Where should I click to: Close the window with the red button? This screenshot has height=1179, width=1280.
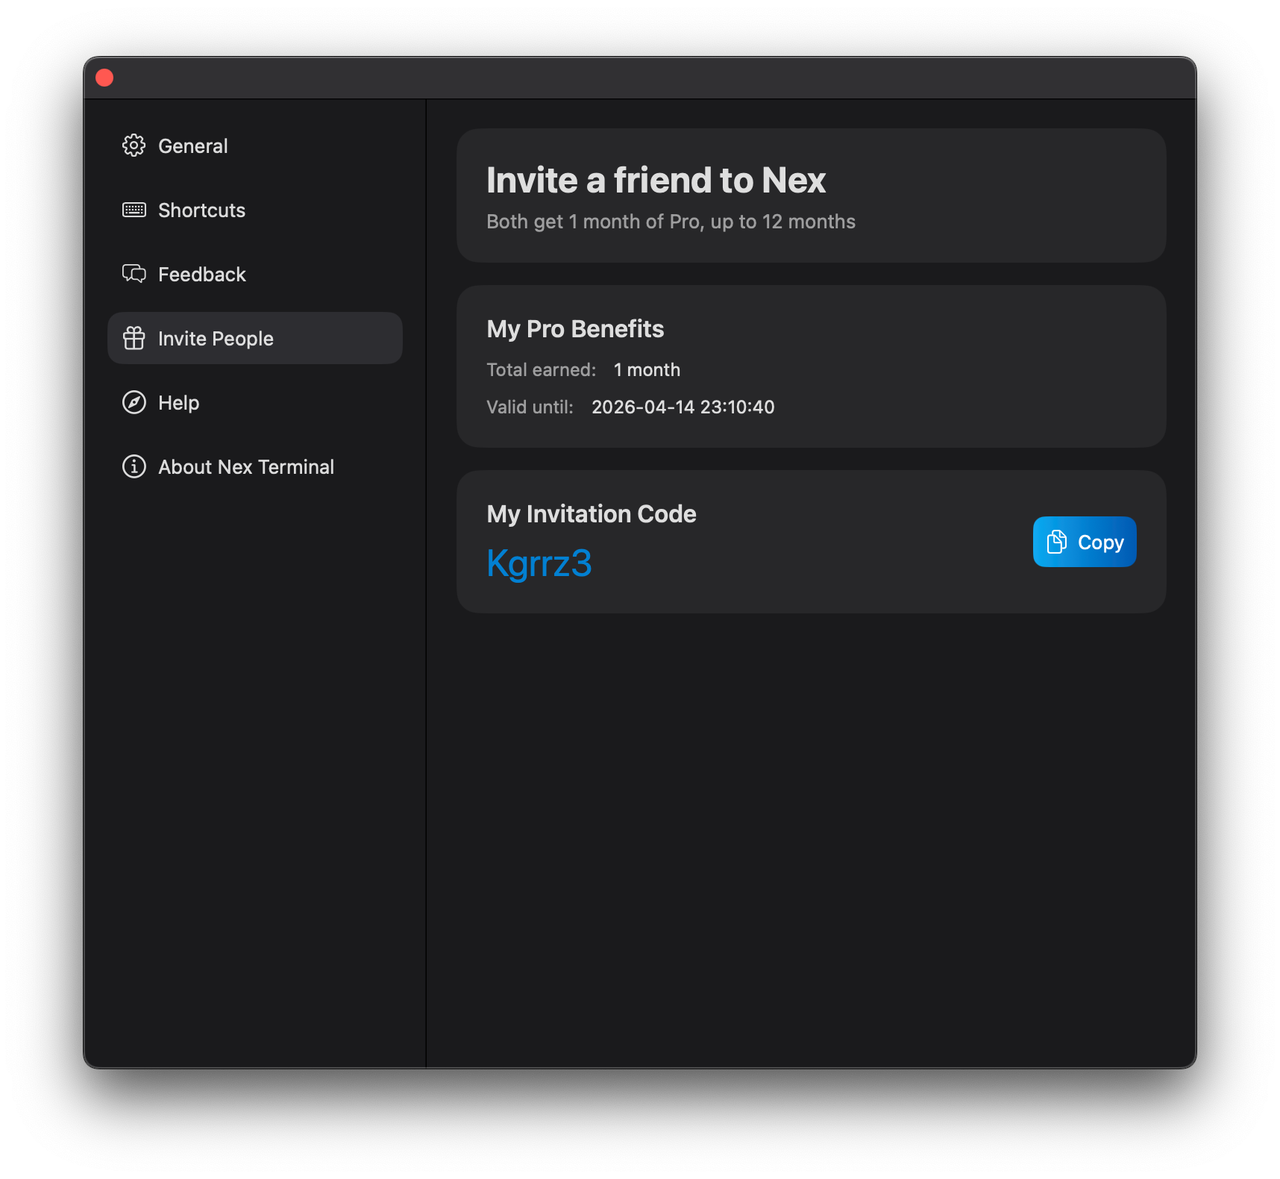(104, 78)
